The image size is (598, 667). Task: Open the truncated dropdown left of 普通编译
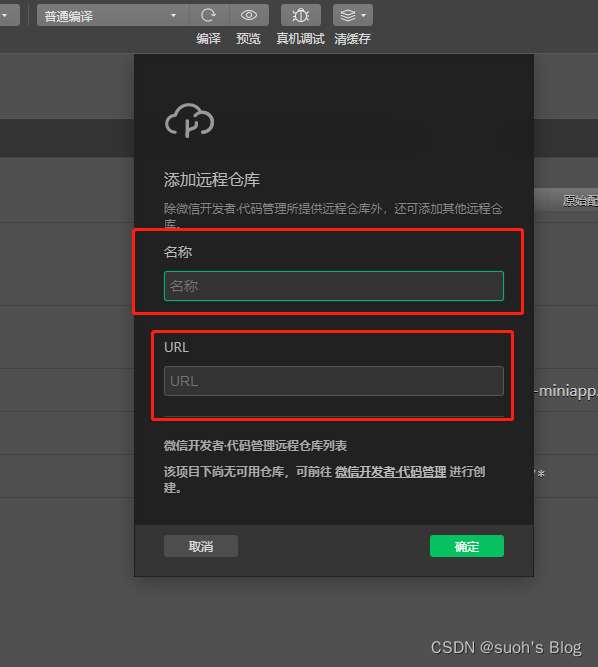9,16
